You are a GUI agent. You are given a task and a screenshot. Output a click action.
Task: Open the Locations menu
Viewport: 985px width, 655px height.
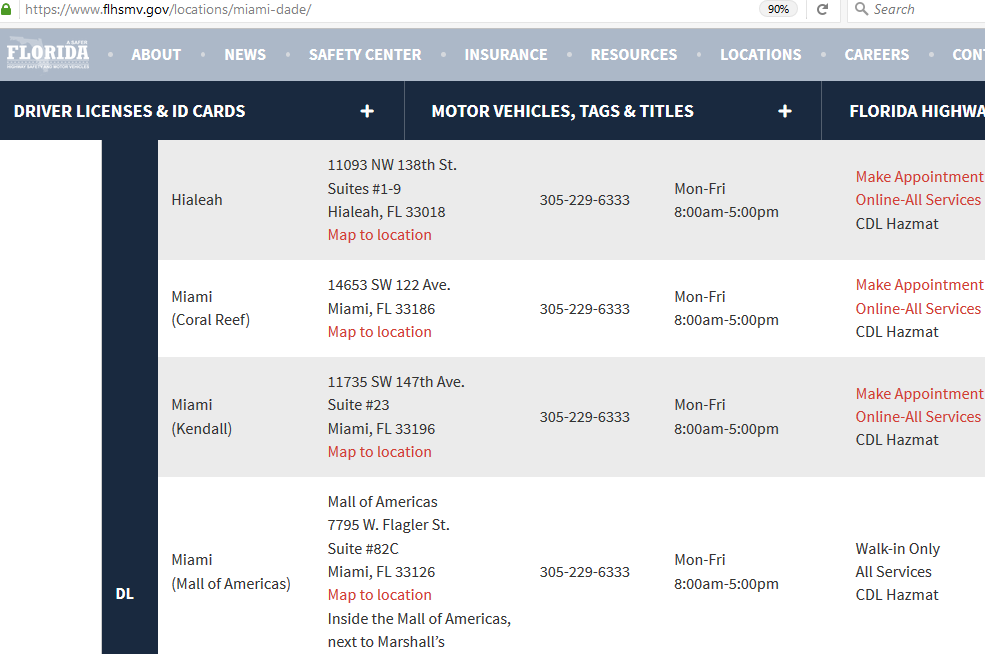pos(761,55)
